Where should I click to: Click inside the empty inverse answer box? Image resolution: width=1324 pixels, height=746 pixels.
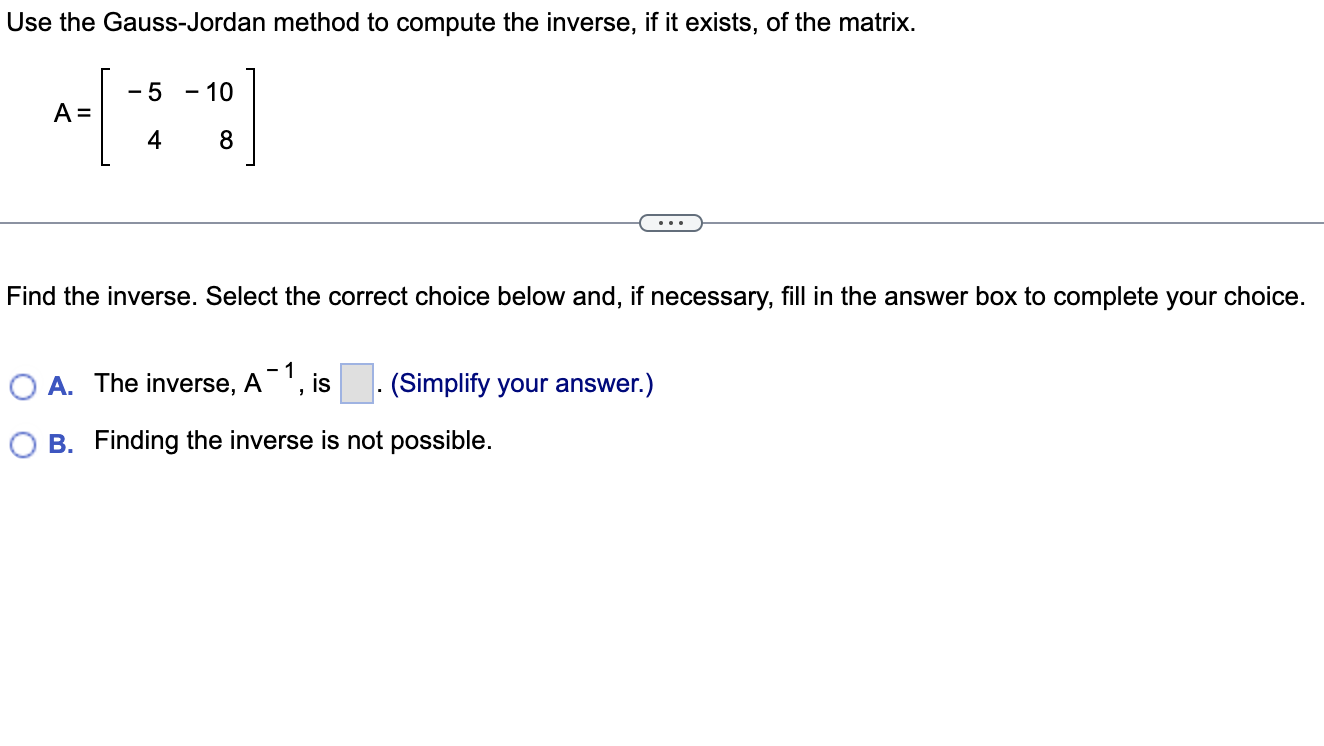[x=356, y=383]
